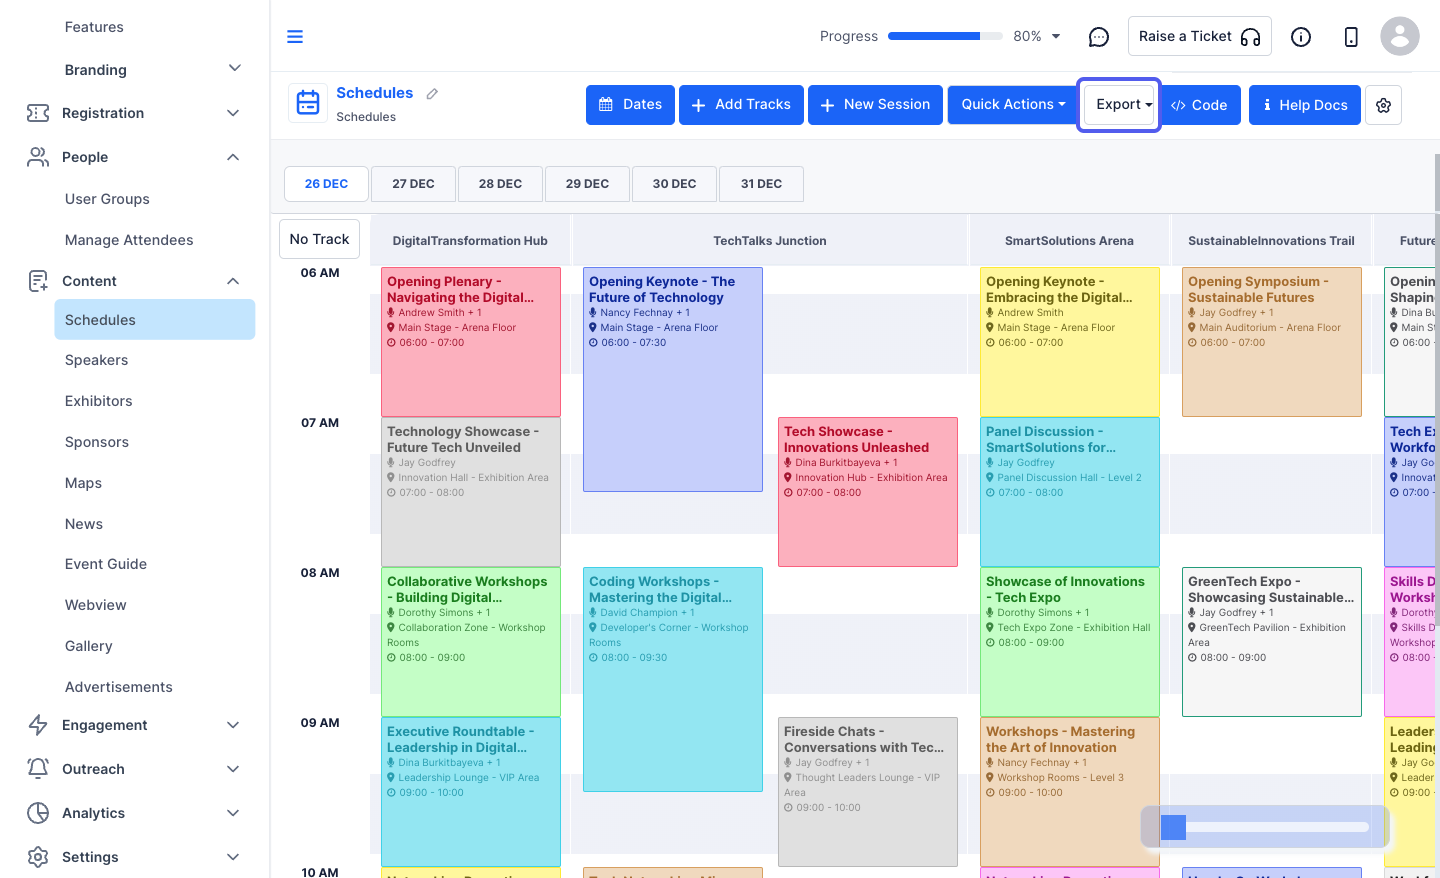Click the pencil edit icon beside Schedules

click(x=432, y=94)
